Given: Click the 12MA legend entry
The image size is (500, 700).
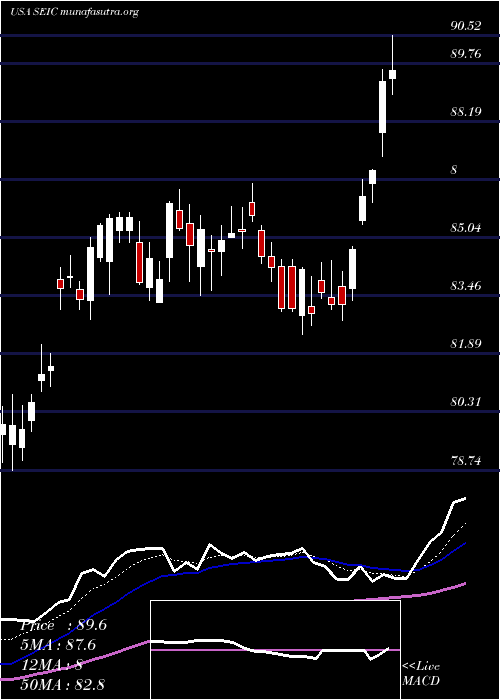Looking at the screenshot, I should pos(51,665).
